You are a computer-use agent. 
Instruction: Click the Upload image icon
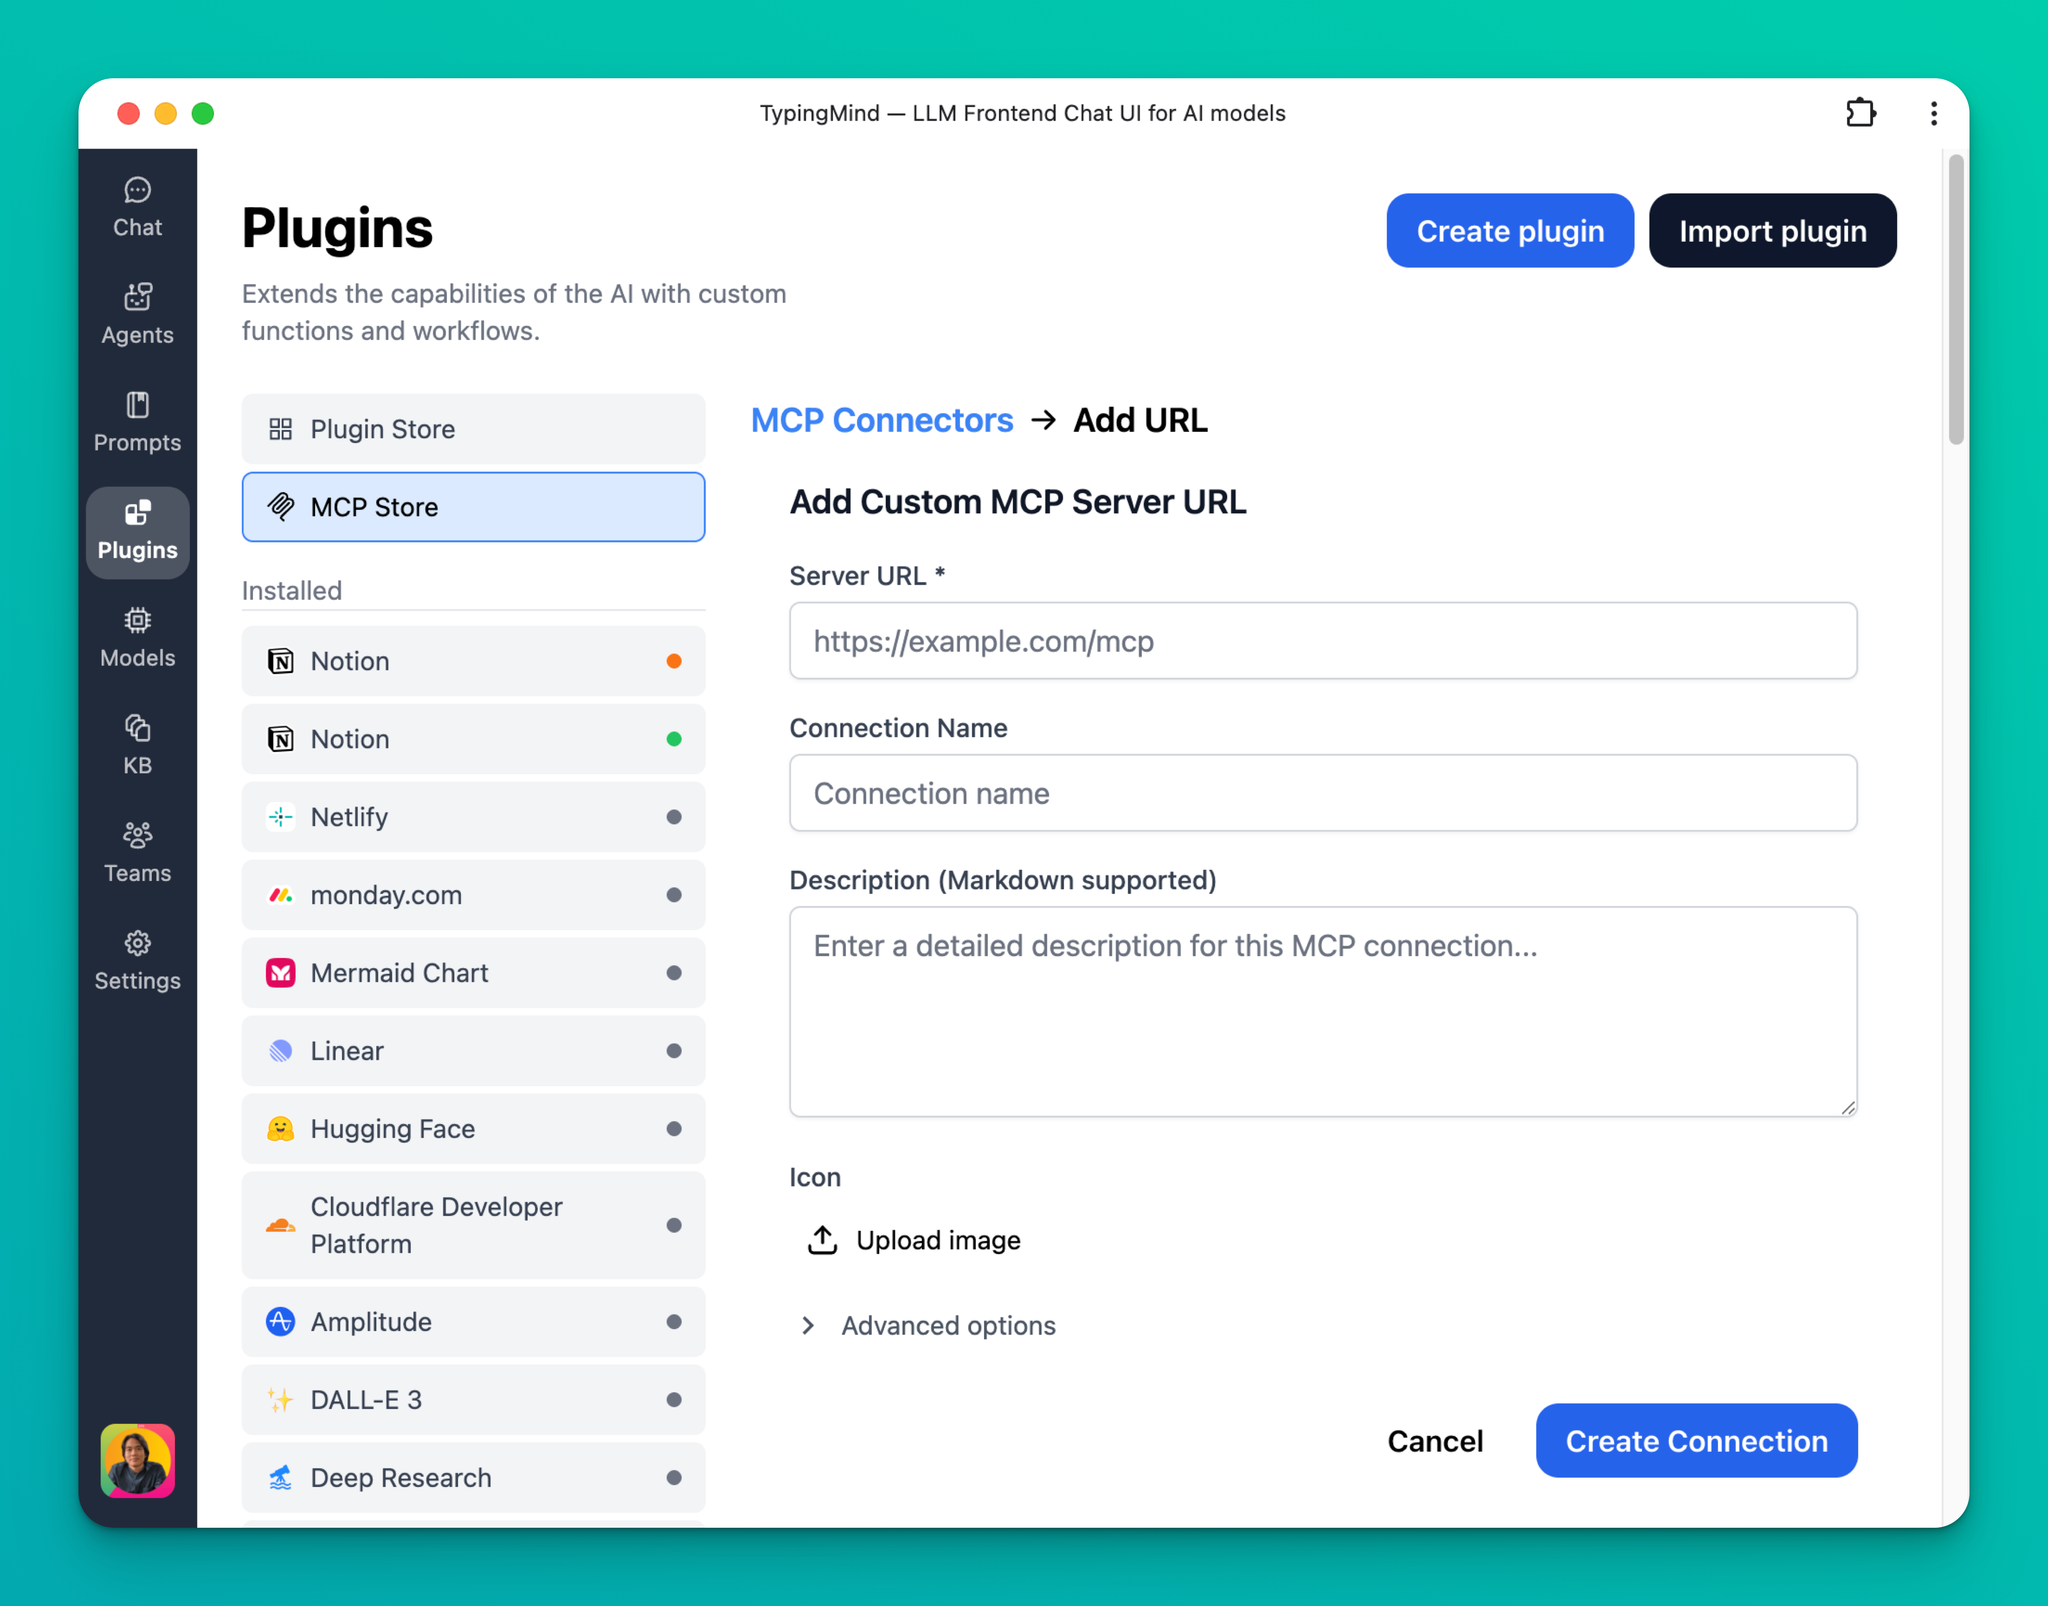click(x=822, y=1240)
